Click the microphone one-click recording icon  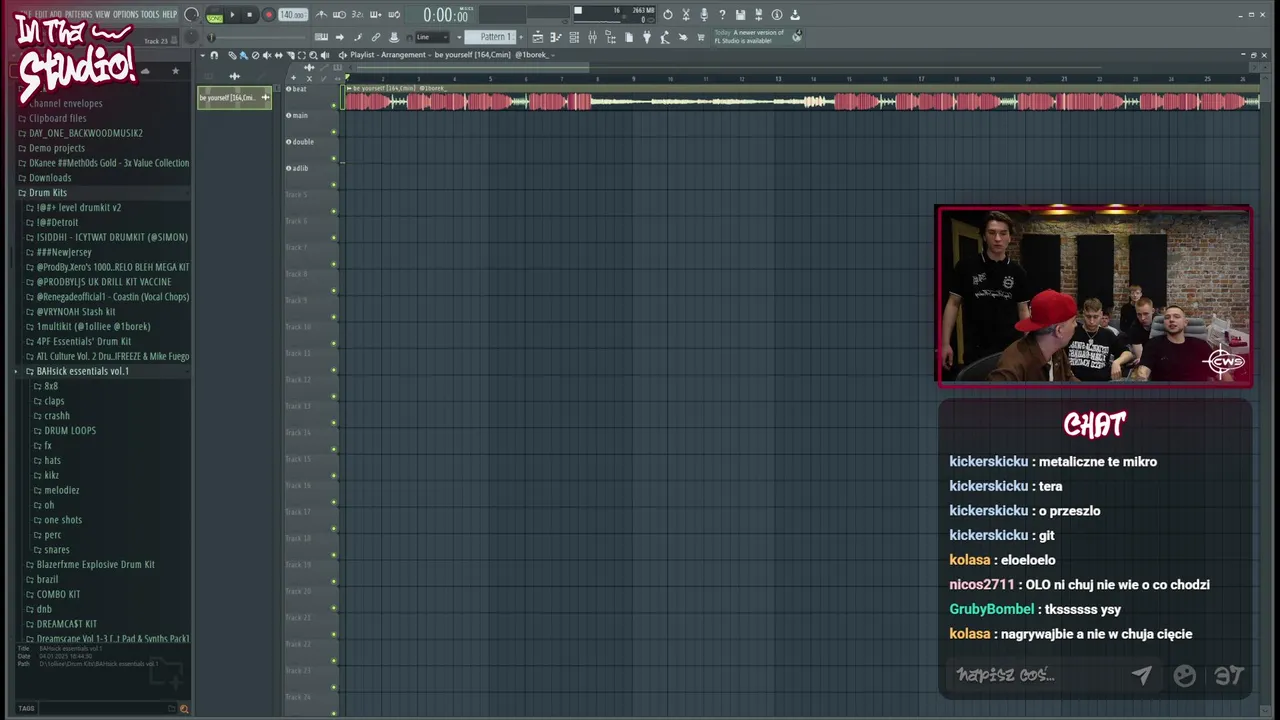click(704, 14)
